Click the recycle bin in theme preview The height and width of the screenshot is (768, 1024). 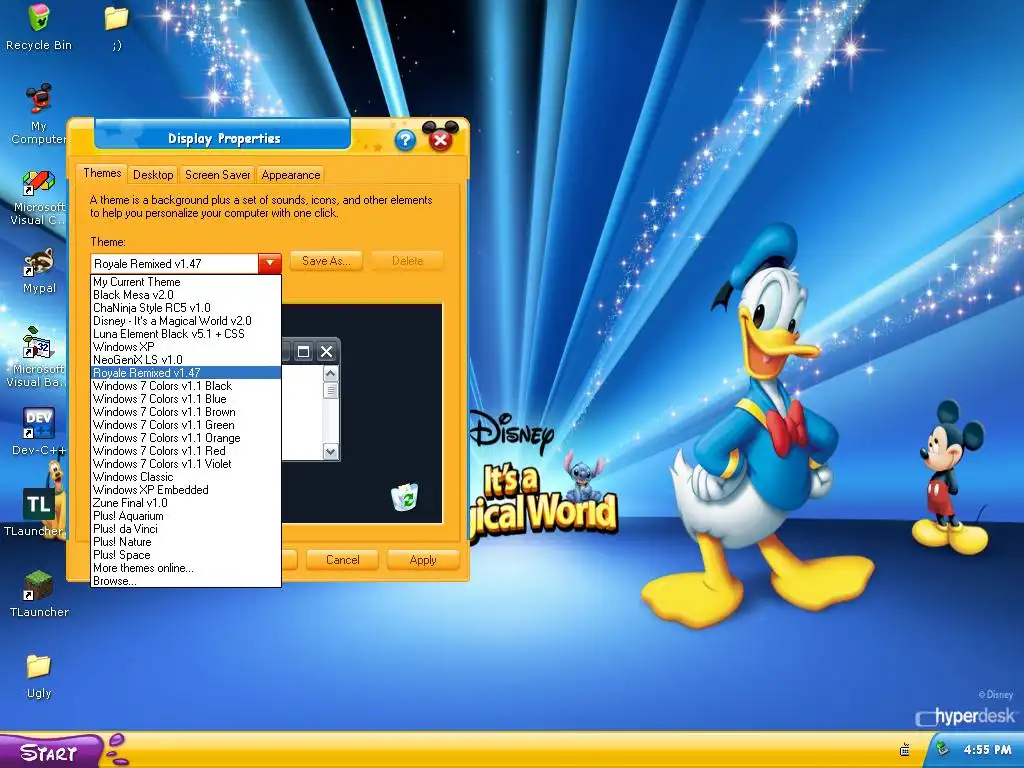point(404,498)
